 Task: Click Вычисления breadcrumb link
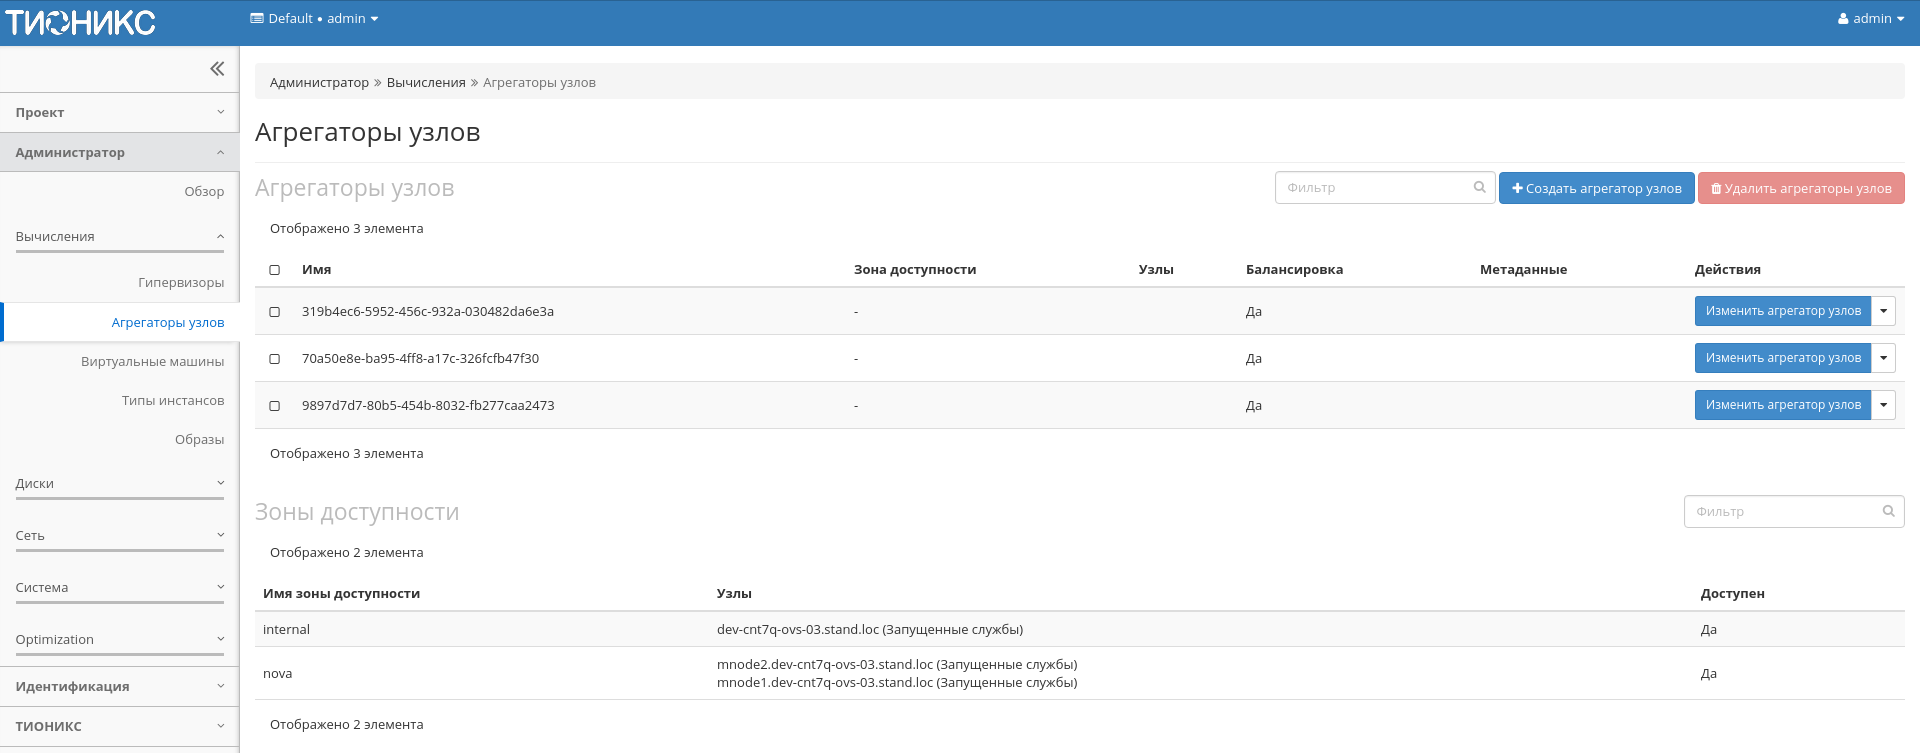coord(426,83)
